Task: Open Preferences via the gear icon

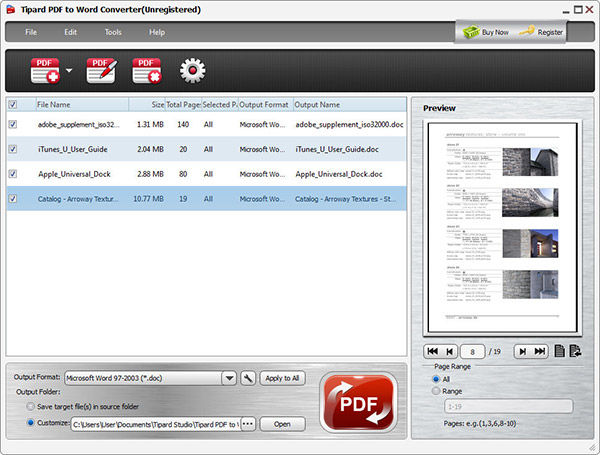Action: click(192, 70)
